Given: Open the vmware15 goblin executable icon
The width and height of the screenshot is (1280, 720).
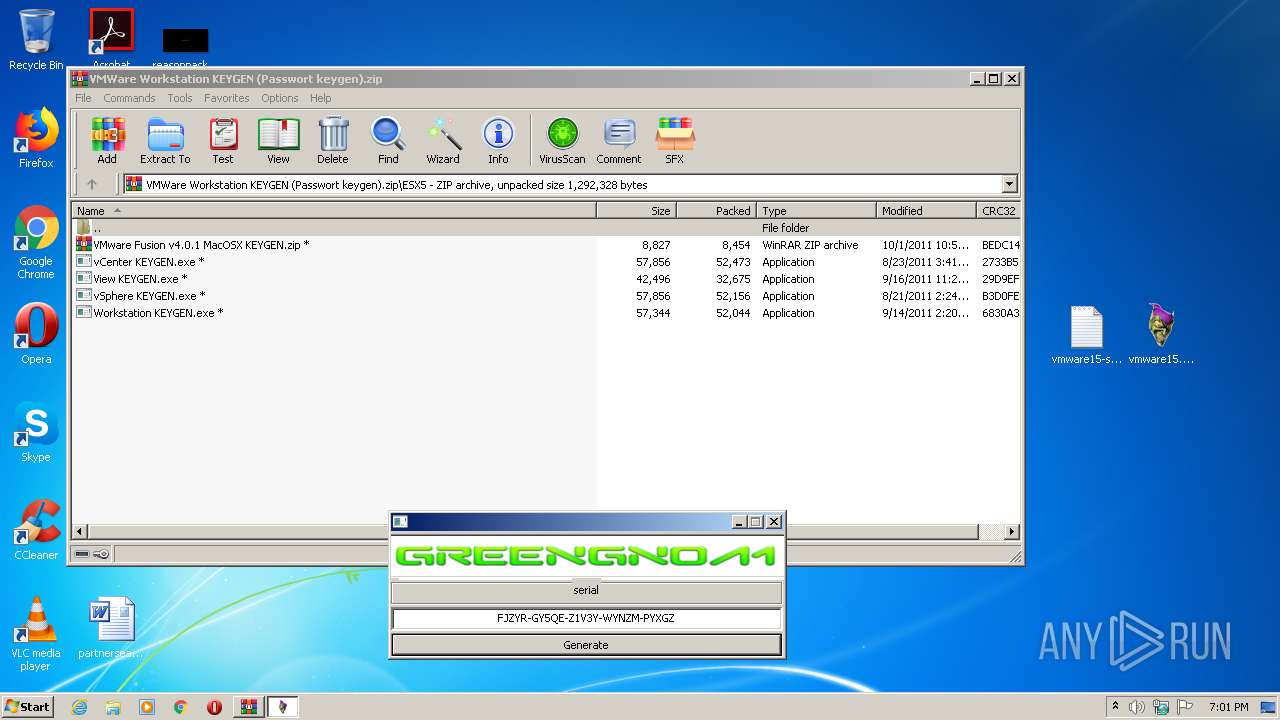Looking at the screenshot, I should [1161, 335].
